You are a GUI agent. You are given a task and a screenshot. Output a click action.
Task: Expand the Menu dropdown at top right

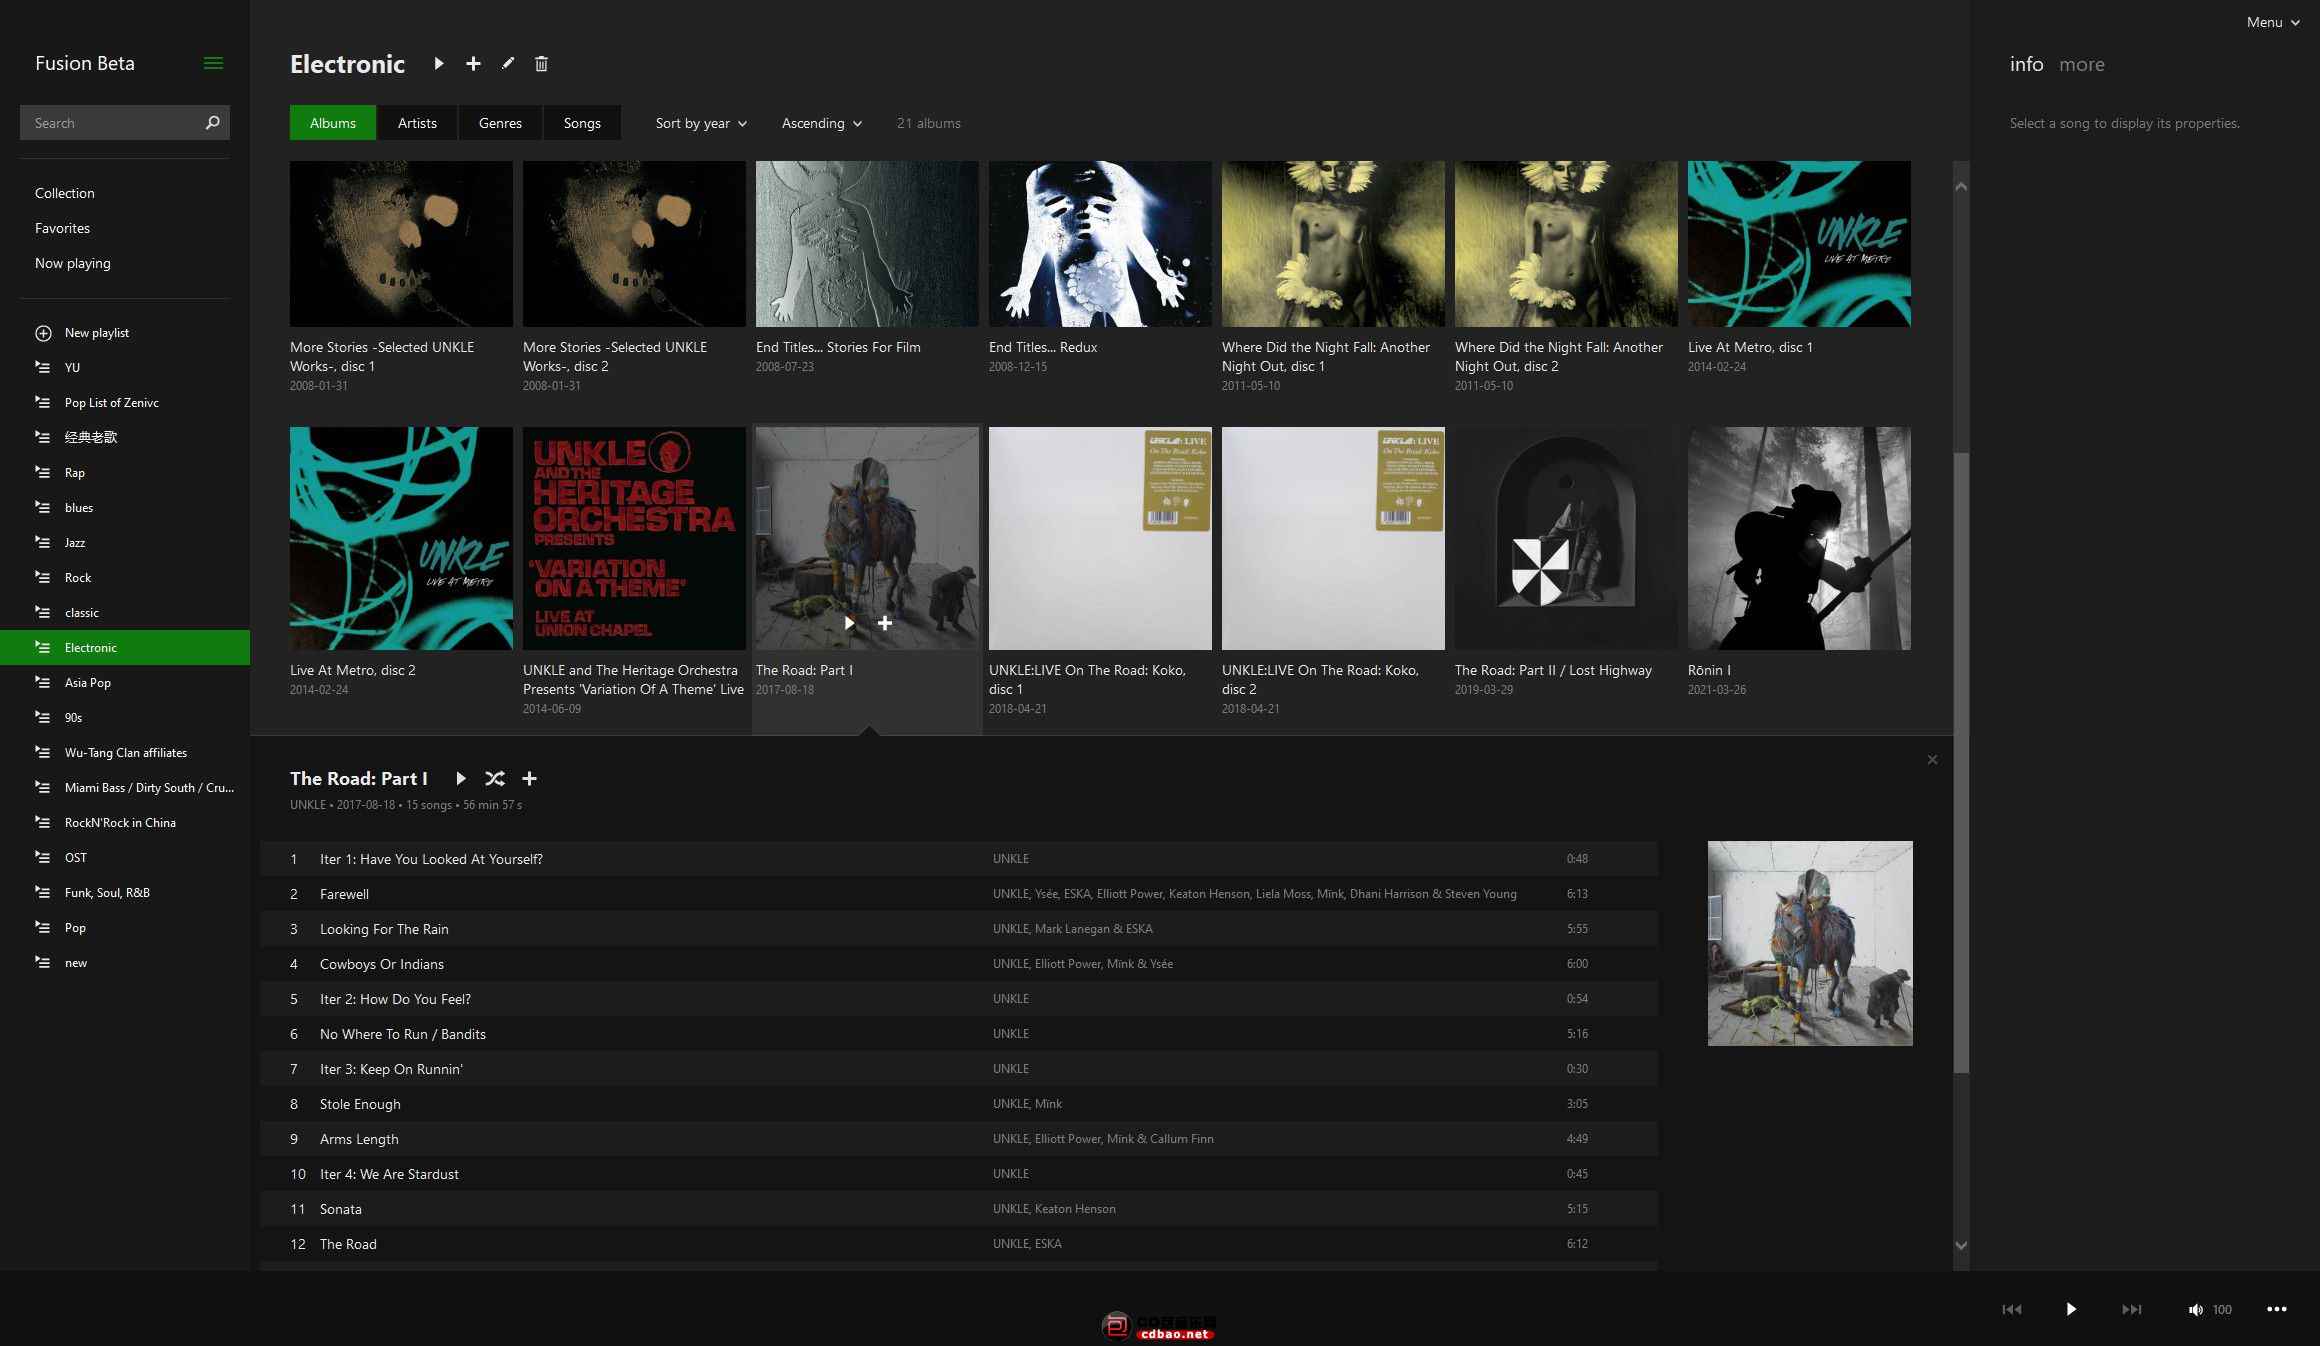click(2272, 22)
